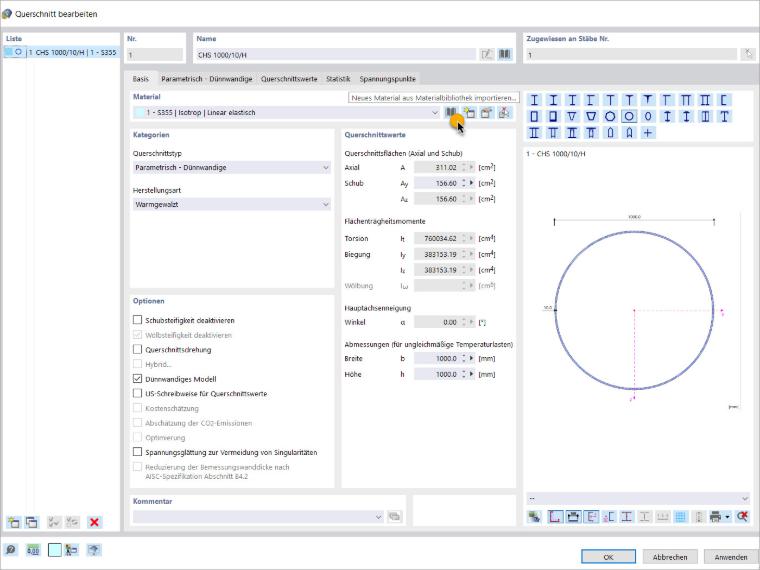Open the Spannungspunkte tab
760x570 pixels.
coord(387,79)
